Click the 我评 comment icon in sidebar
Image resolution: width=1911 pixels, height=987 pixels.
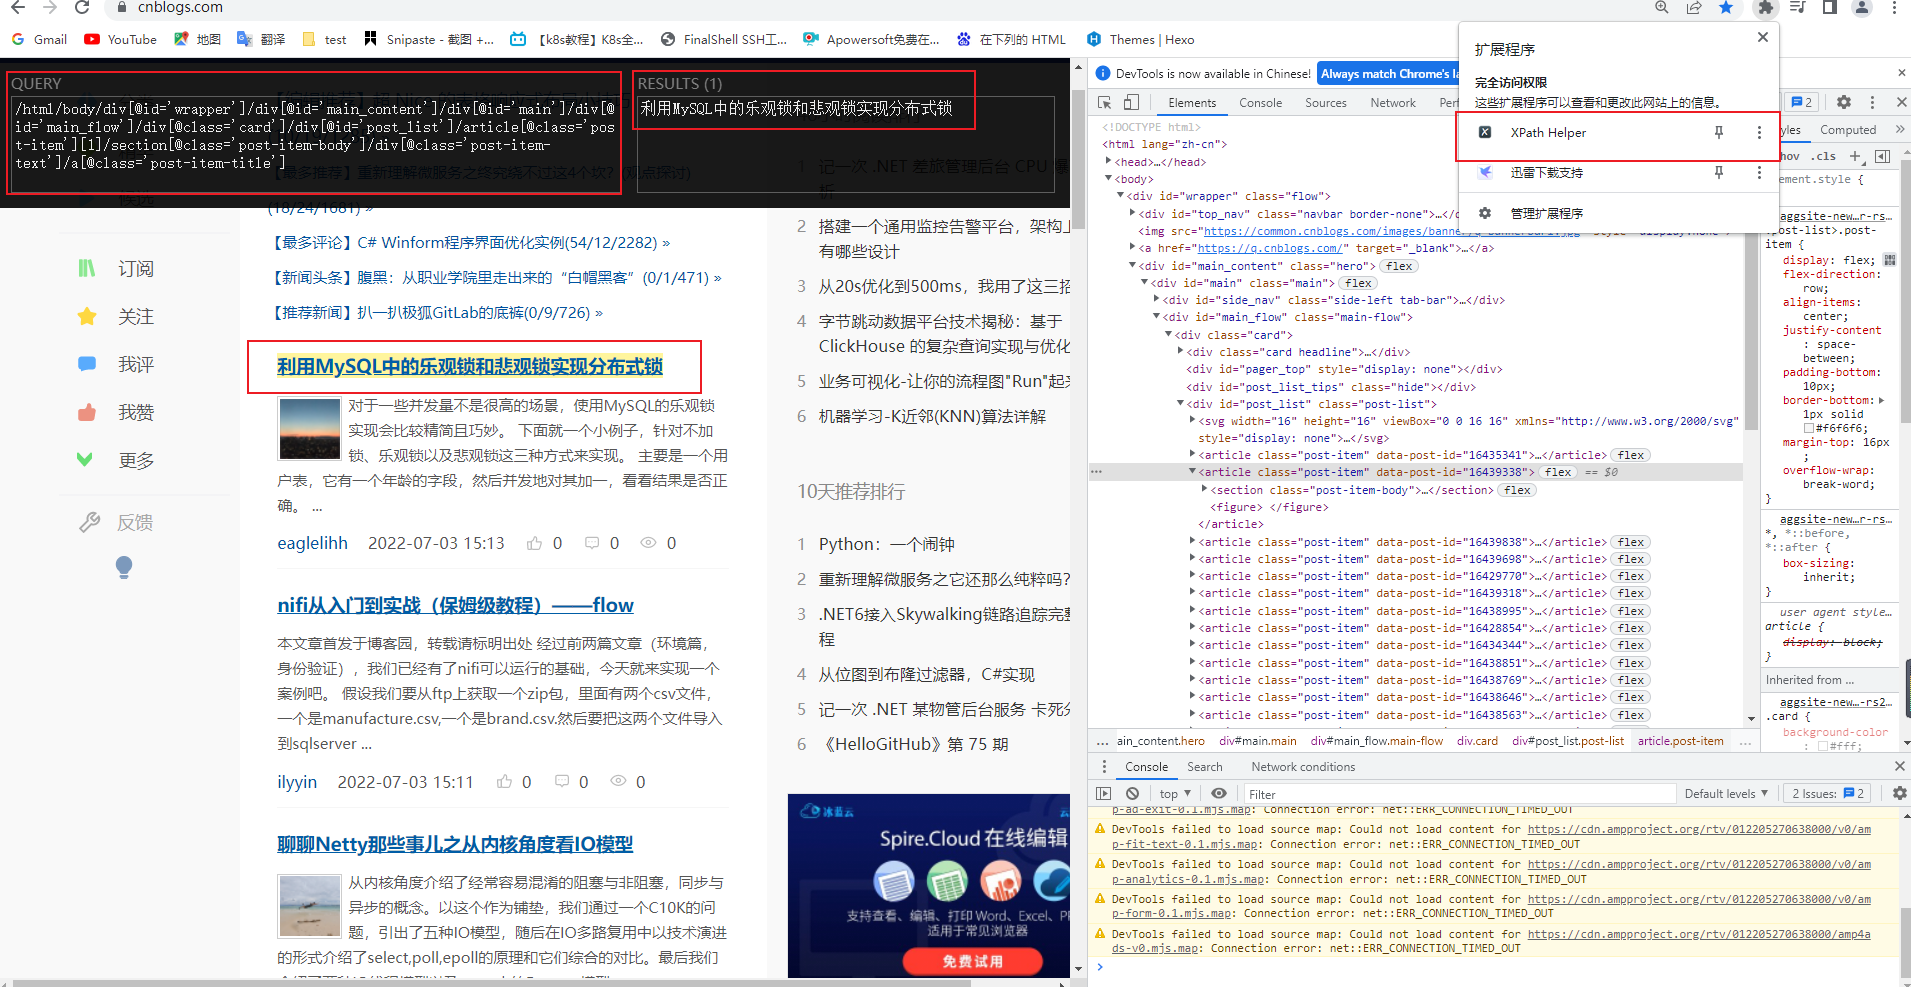(x=87, y=364)
